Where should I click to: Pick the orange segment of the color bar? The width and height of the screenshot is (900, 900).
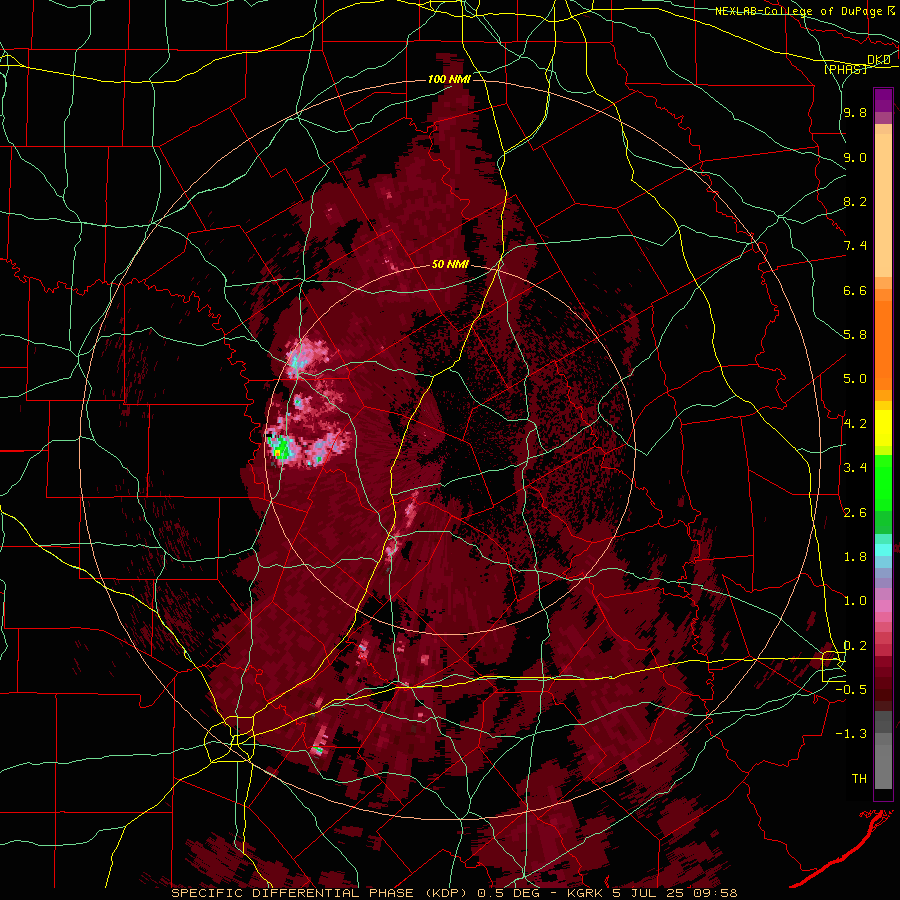click(883, 344)
